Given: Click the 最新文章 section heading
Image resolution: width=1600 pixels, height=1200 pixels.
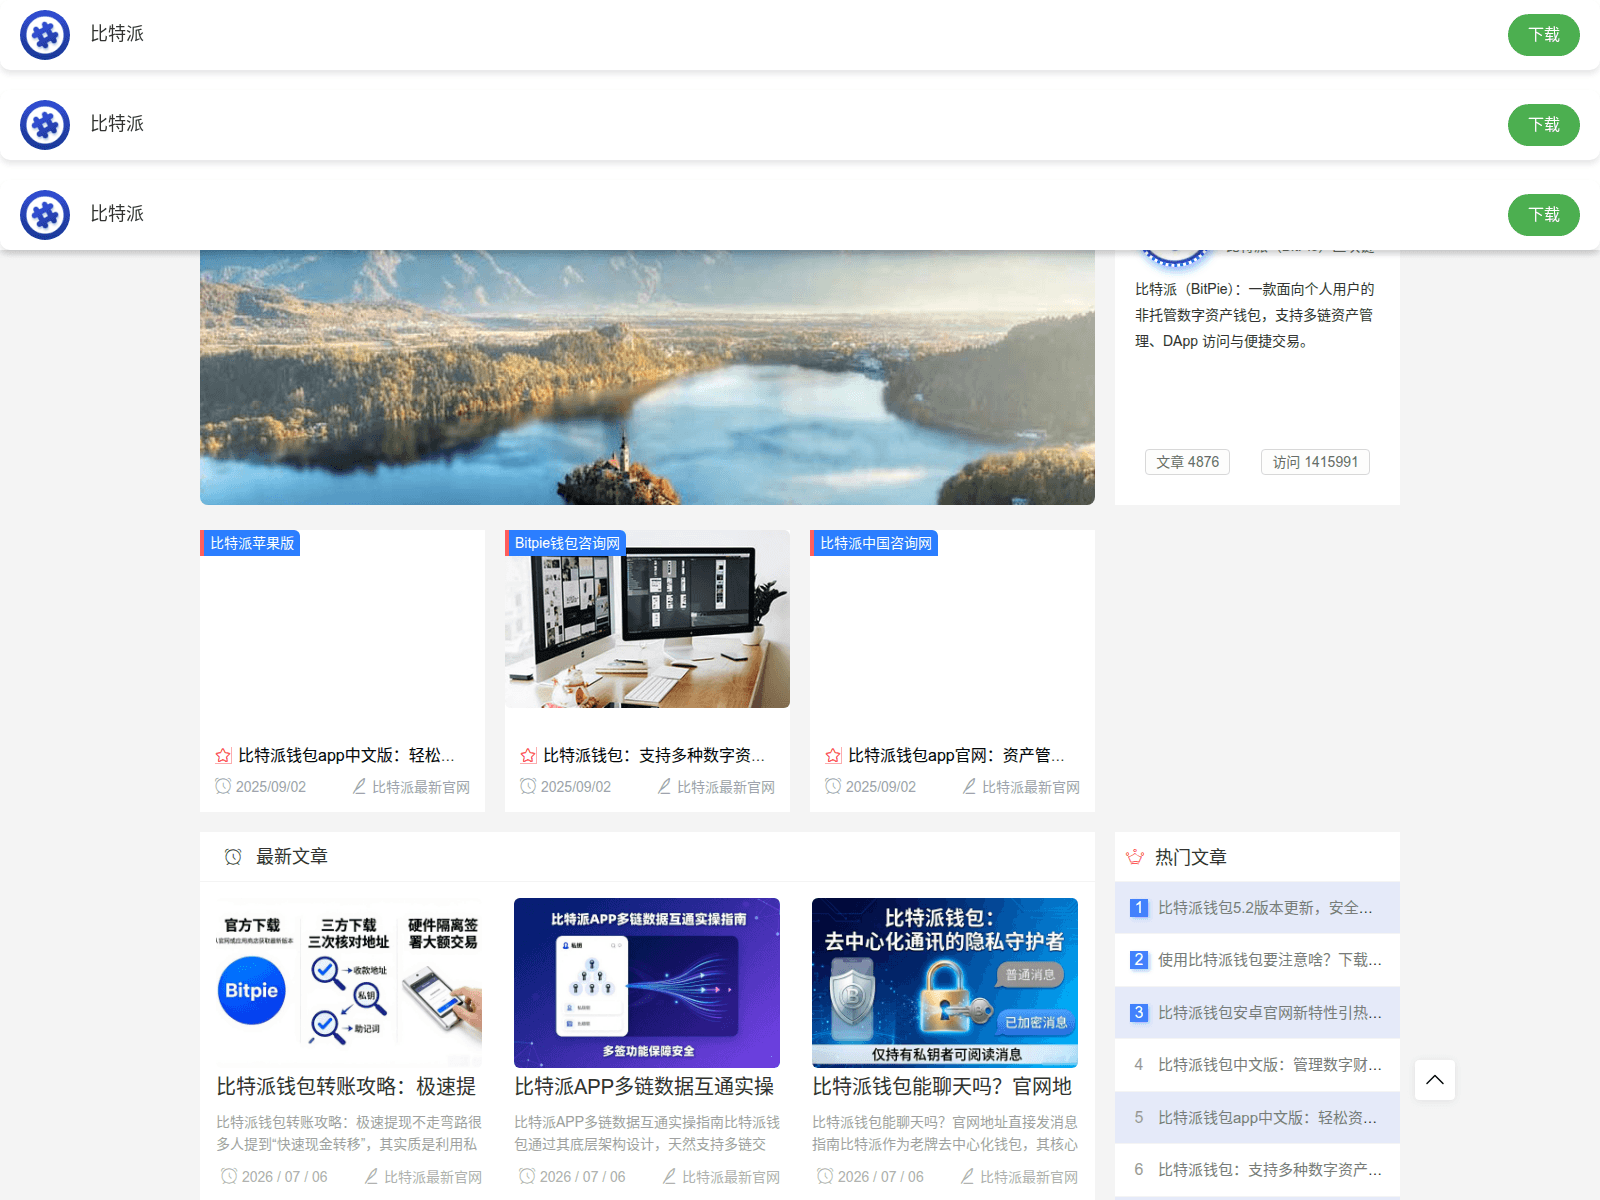Looking at the screenshot, I should point(292,857).
